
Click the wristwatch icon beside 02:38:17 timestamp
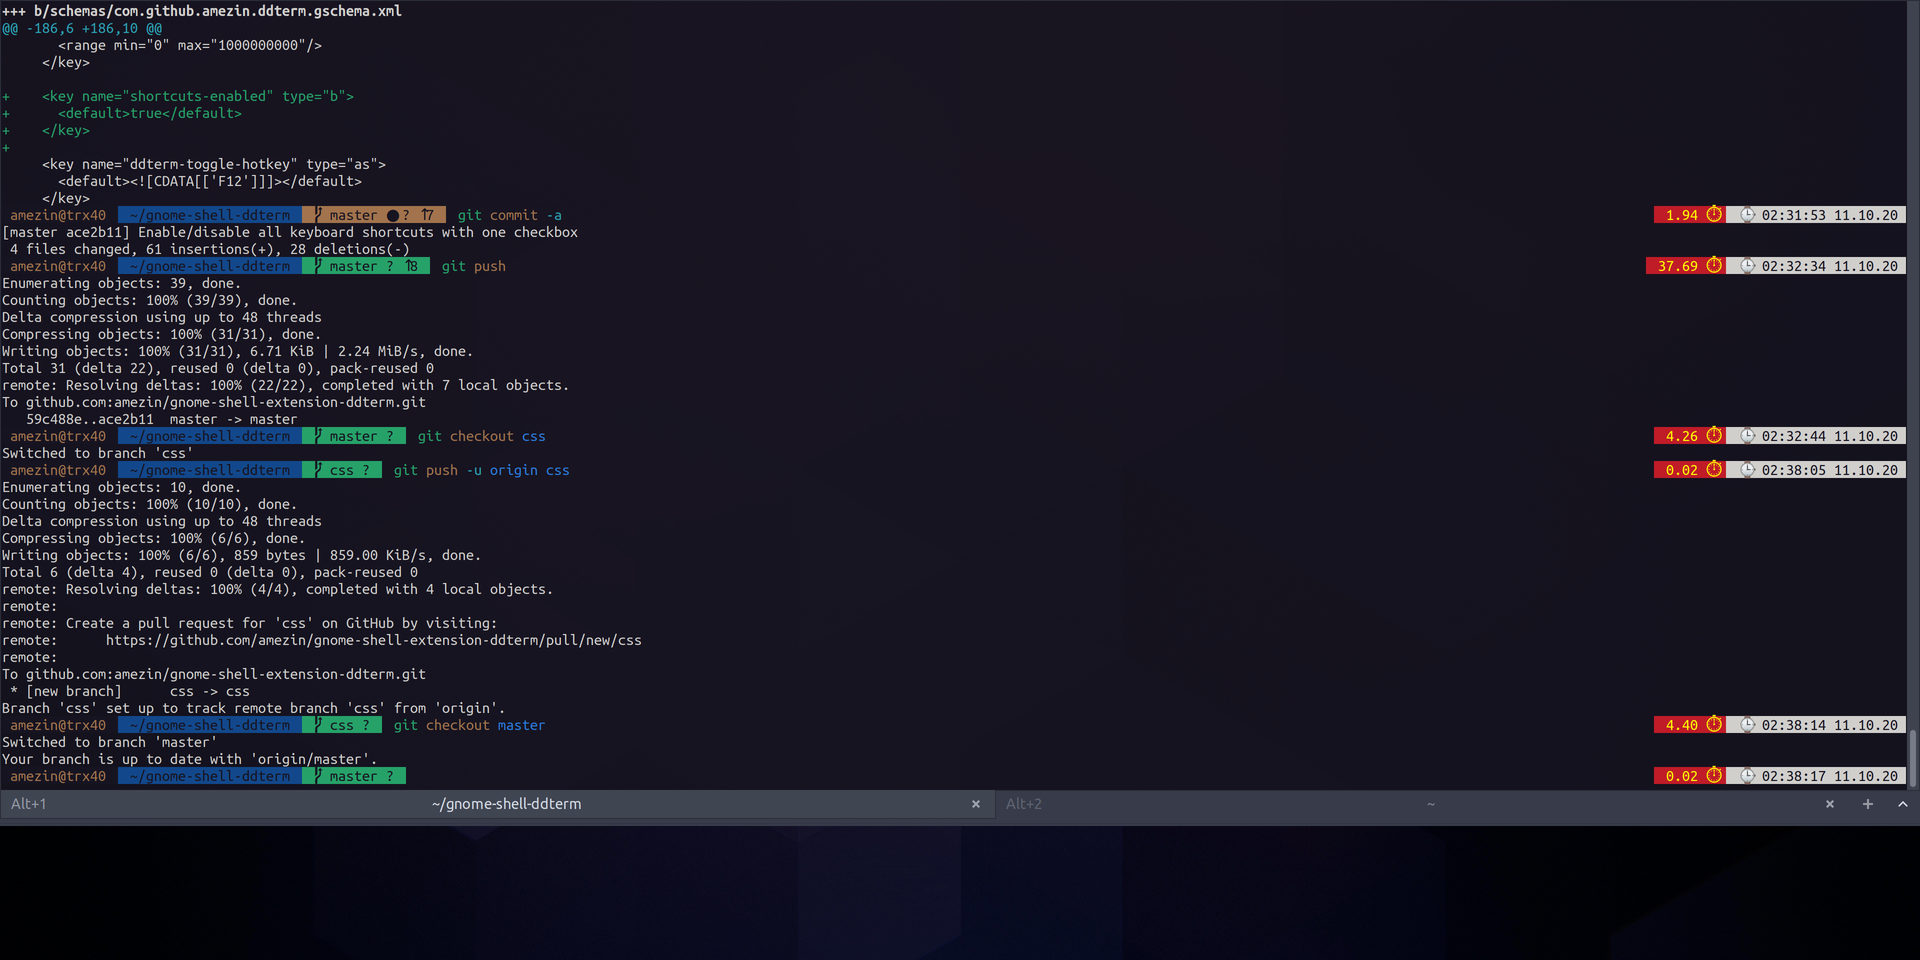[x=1747, y=775]
